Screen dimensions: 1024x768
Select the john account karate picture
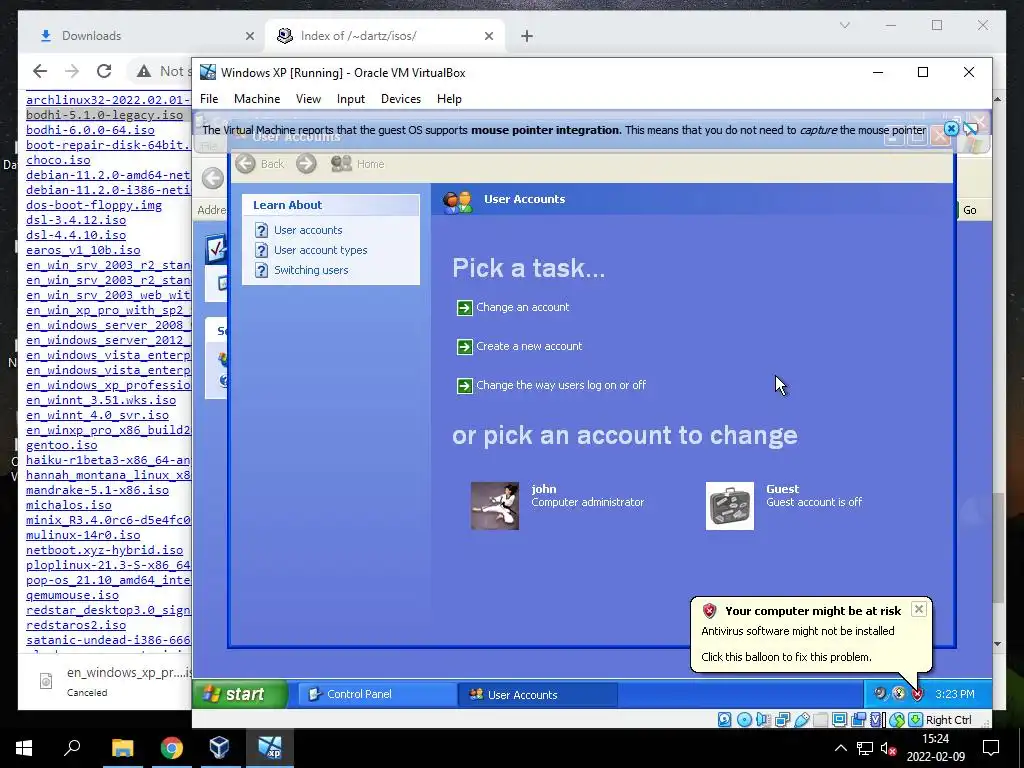[495, 506]
